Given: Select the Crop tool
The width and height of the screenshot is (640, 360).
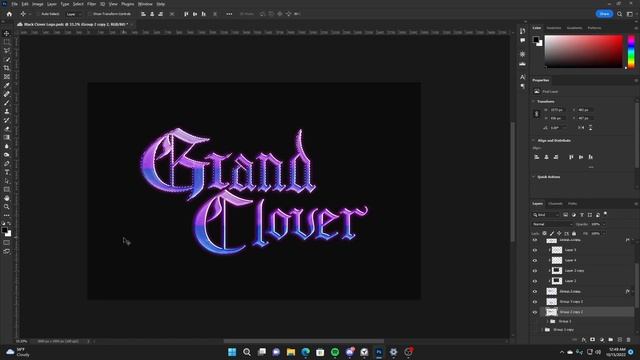Looking at the screenshot, I should click(7, 68).
